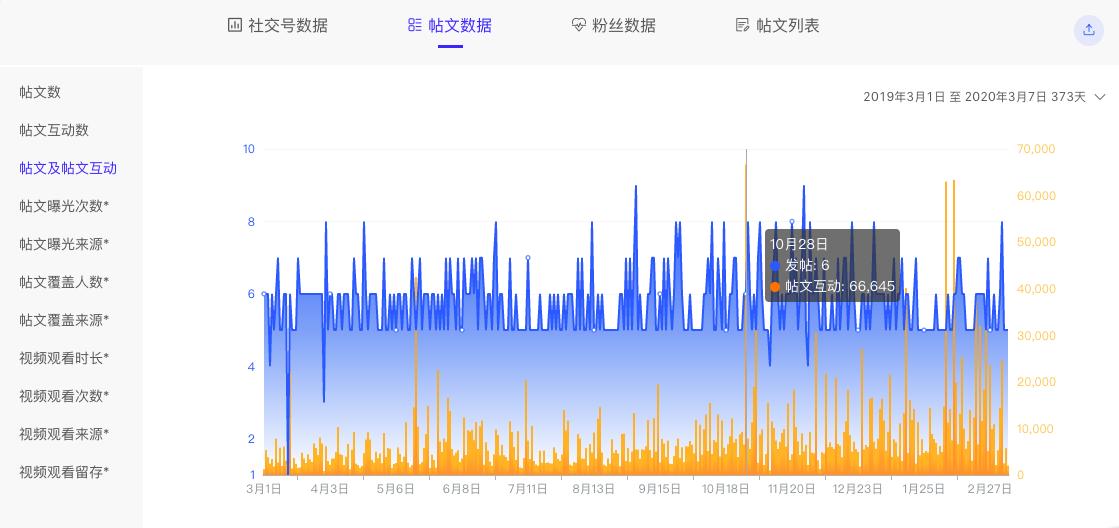
Task: Open 帖文覆盖人数* metric
Action: pyautogui.click(x=64, y=282)
